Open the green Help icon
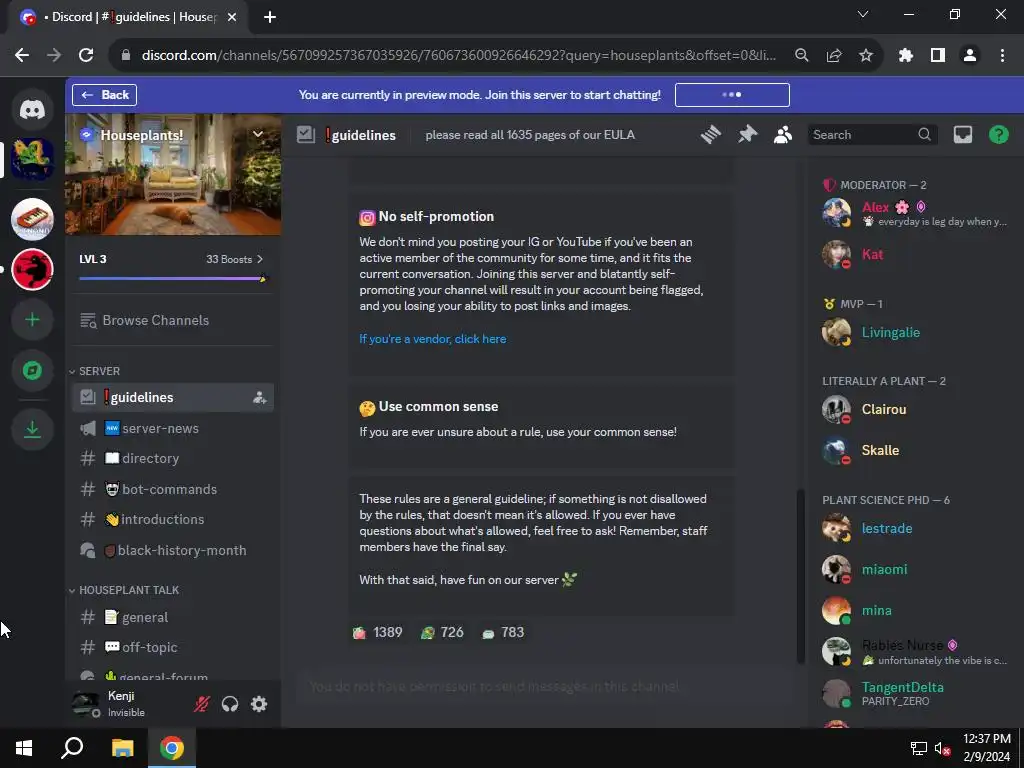 pos(999,135)
